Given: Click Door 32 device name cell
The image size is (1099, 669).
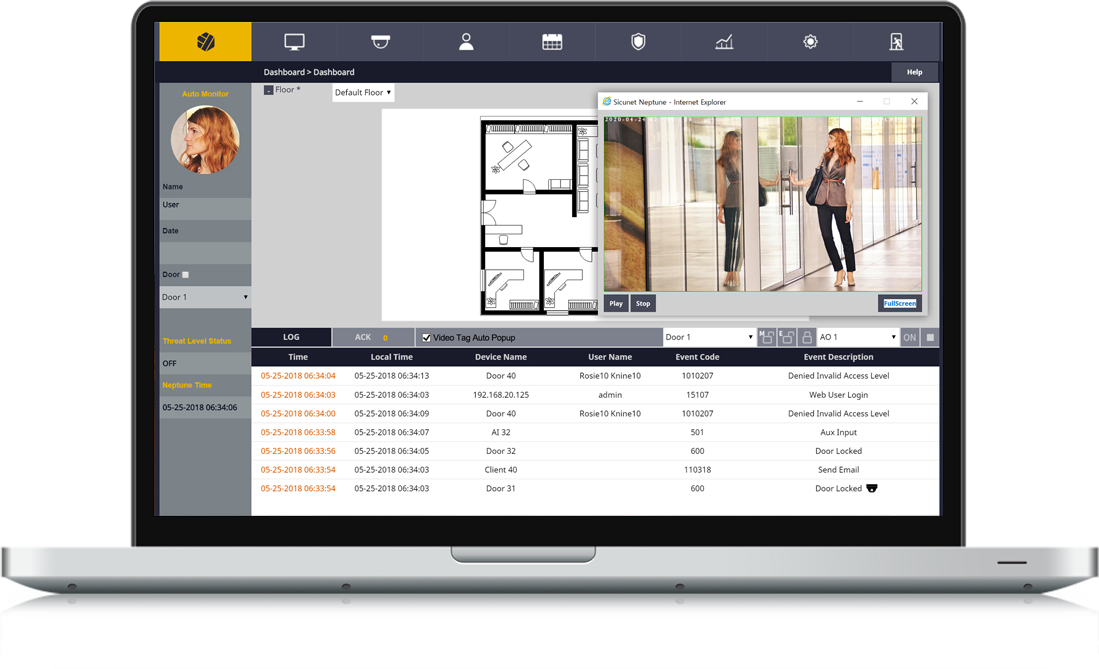Looking at the screenshot, I should click(500, 451).
